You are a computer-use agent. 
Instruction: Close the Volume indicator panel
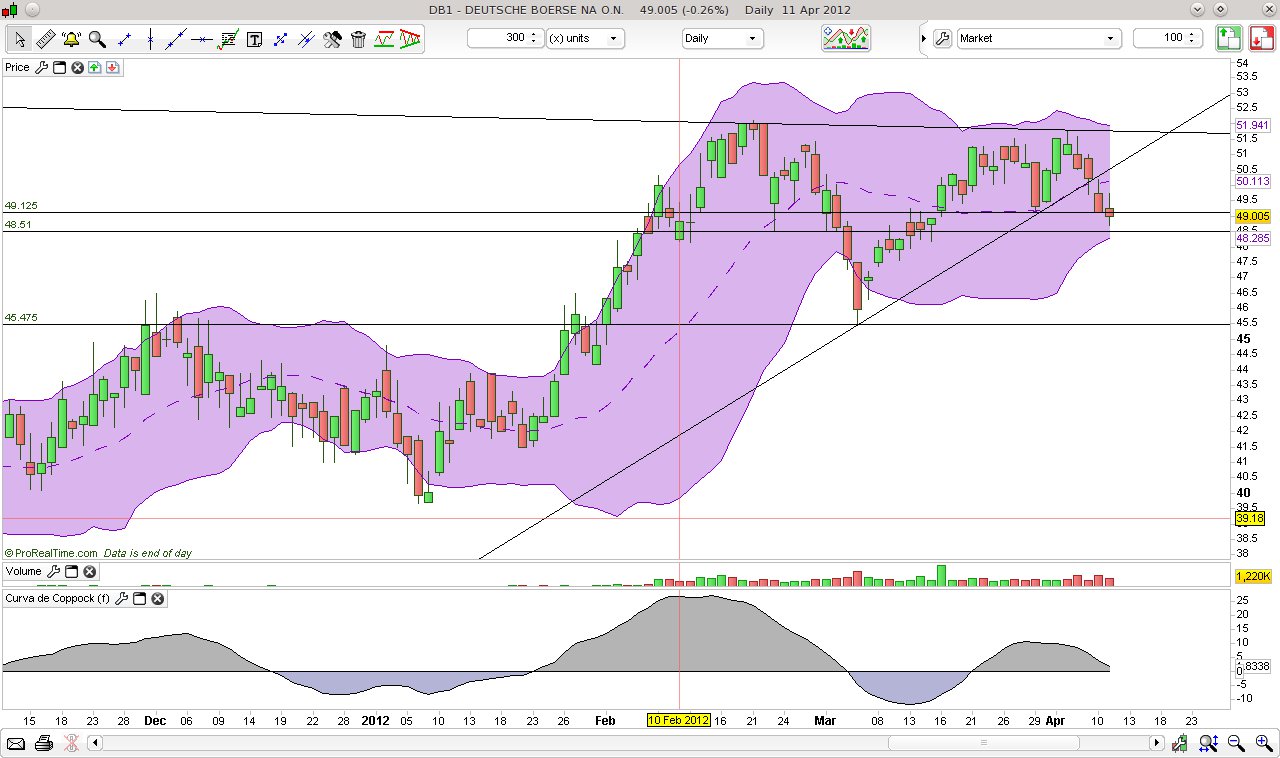pyautogui.click(x=89, y=571)
